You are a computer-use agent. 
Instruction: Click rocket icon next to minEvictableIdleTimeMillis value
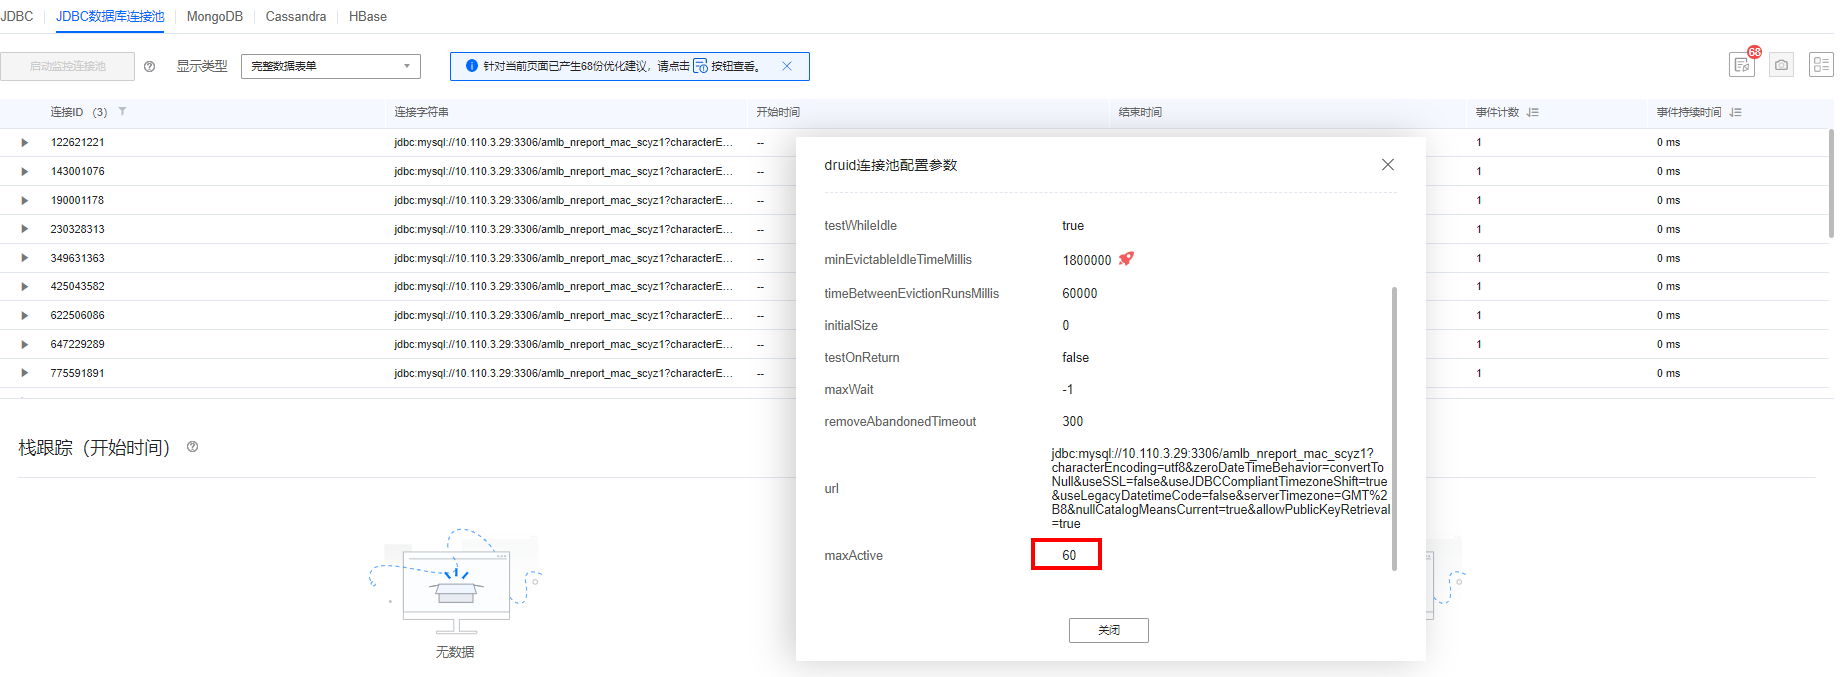pos(1126,259)
